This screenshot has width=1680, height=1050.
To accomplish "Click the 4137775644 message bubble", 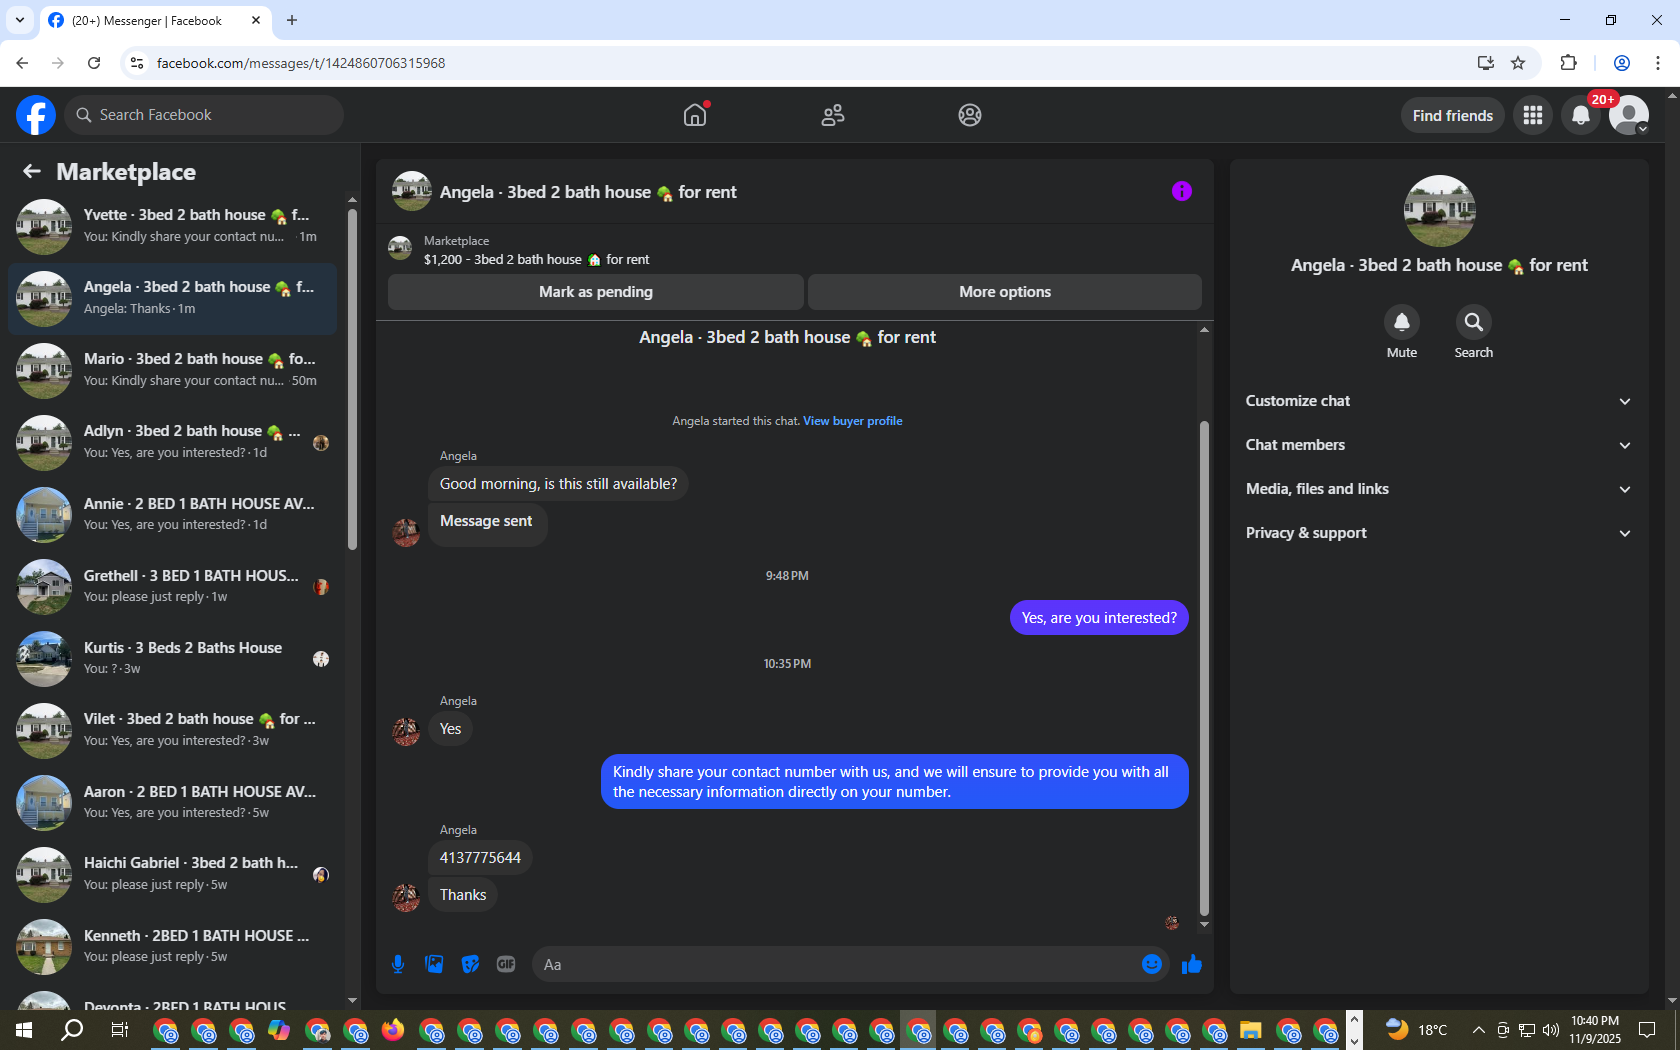I will point(480,858).
